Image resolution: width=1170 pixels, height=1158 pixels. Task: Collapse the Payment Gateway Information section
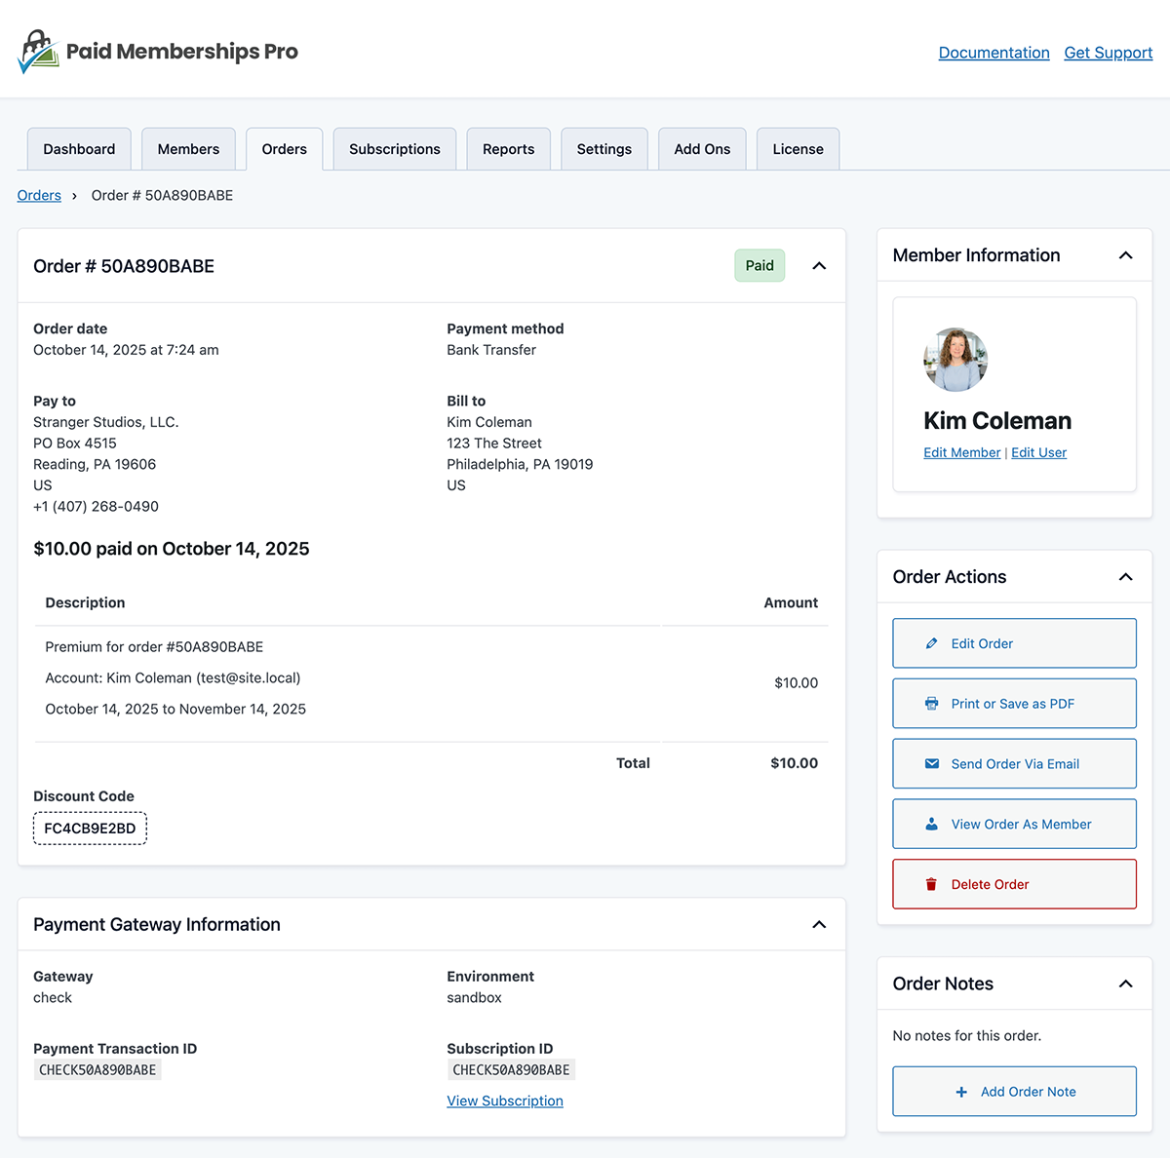pos(819,924)
